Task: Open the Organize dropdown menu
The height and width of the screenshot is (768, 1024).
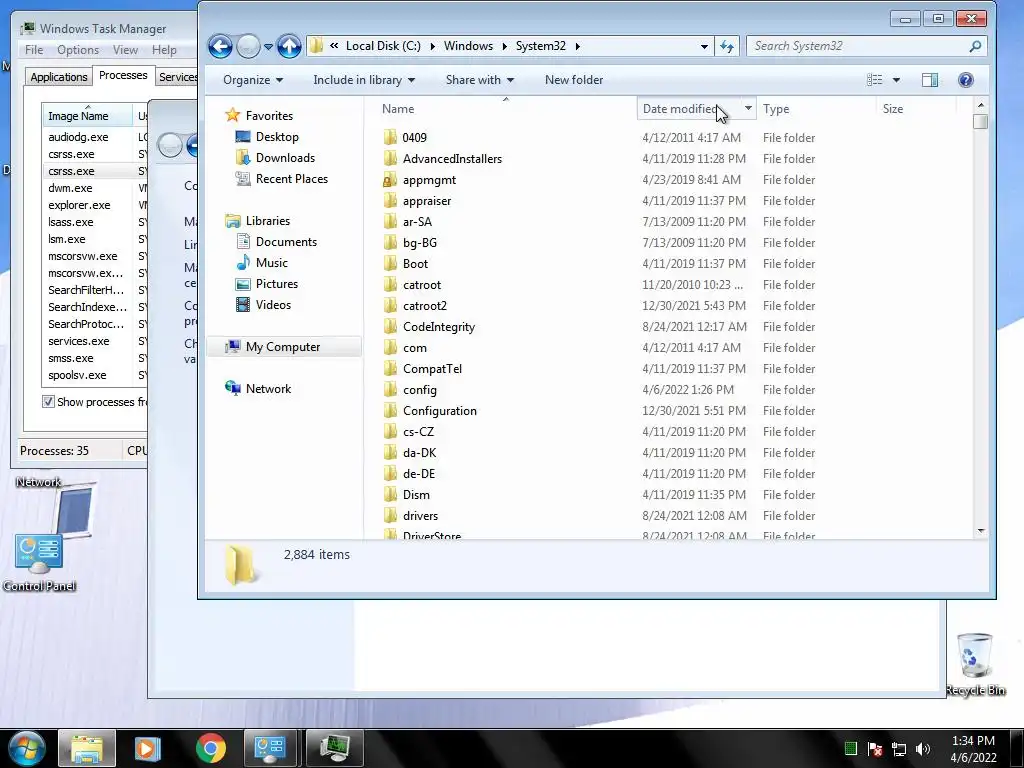Action: pos(253,80)
